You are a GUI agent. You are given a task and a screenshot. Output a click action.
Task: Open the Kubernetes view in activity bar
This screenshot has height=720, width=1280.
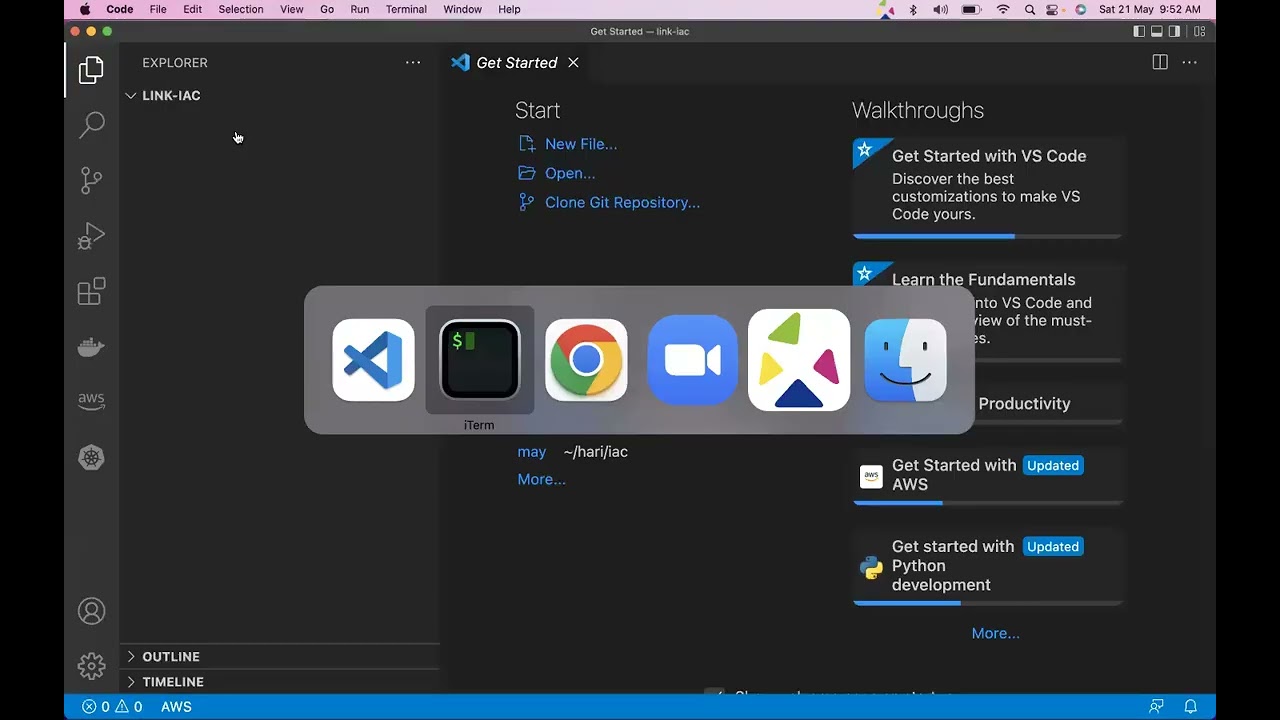[91, 457]
